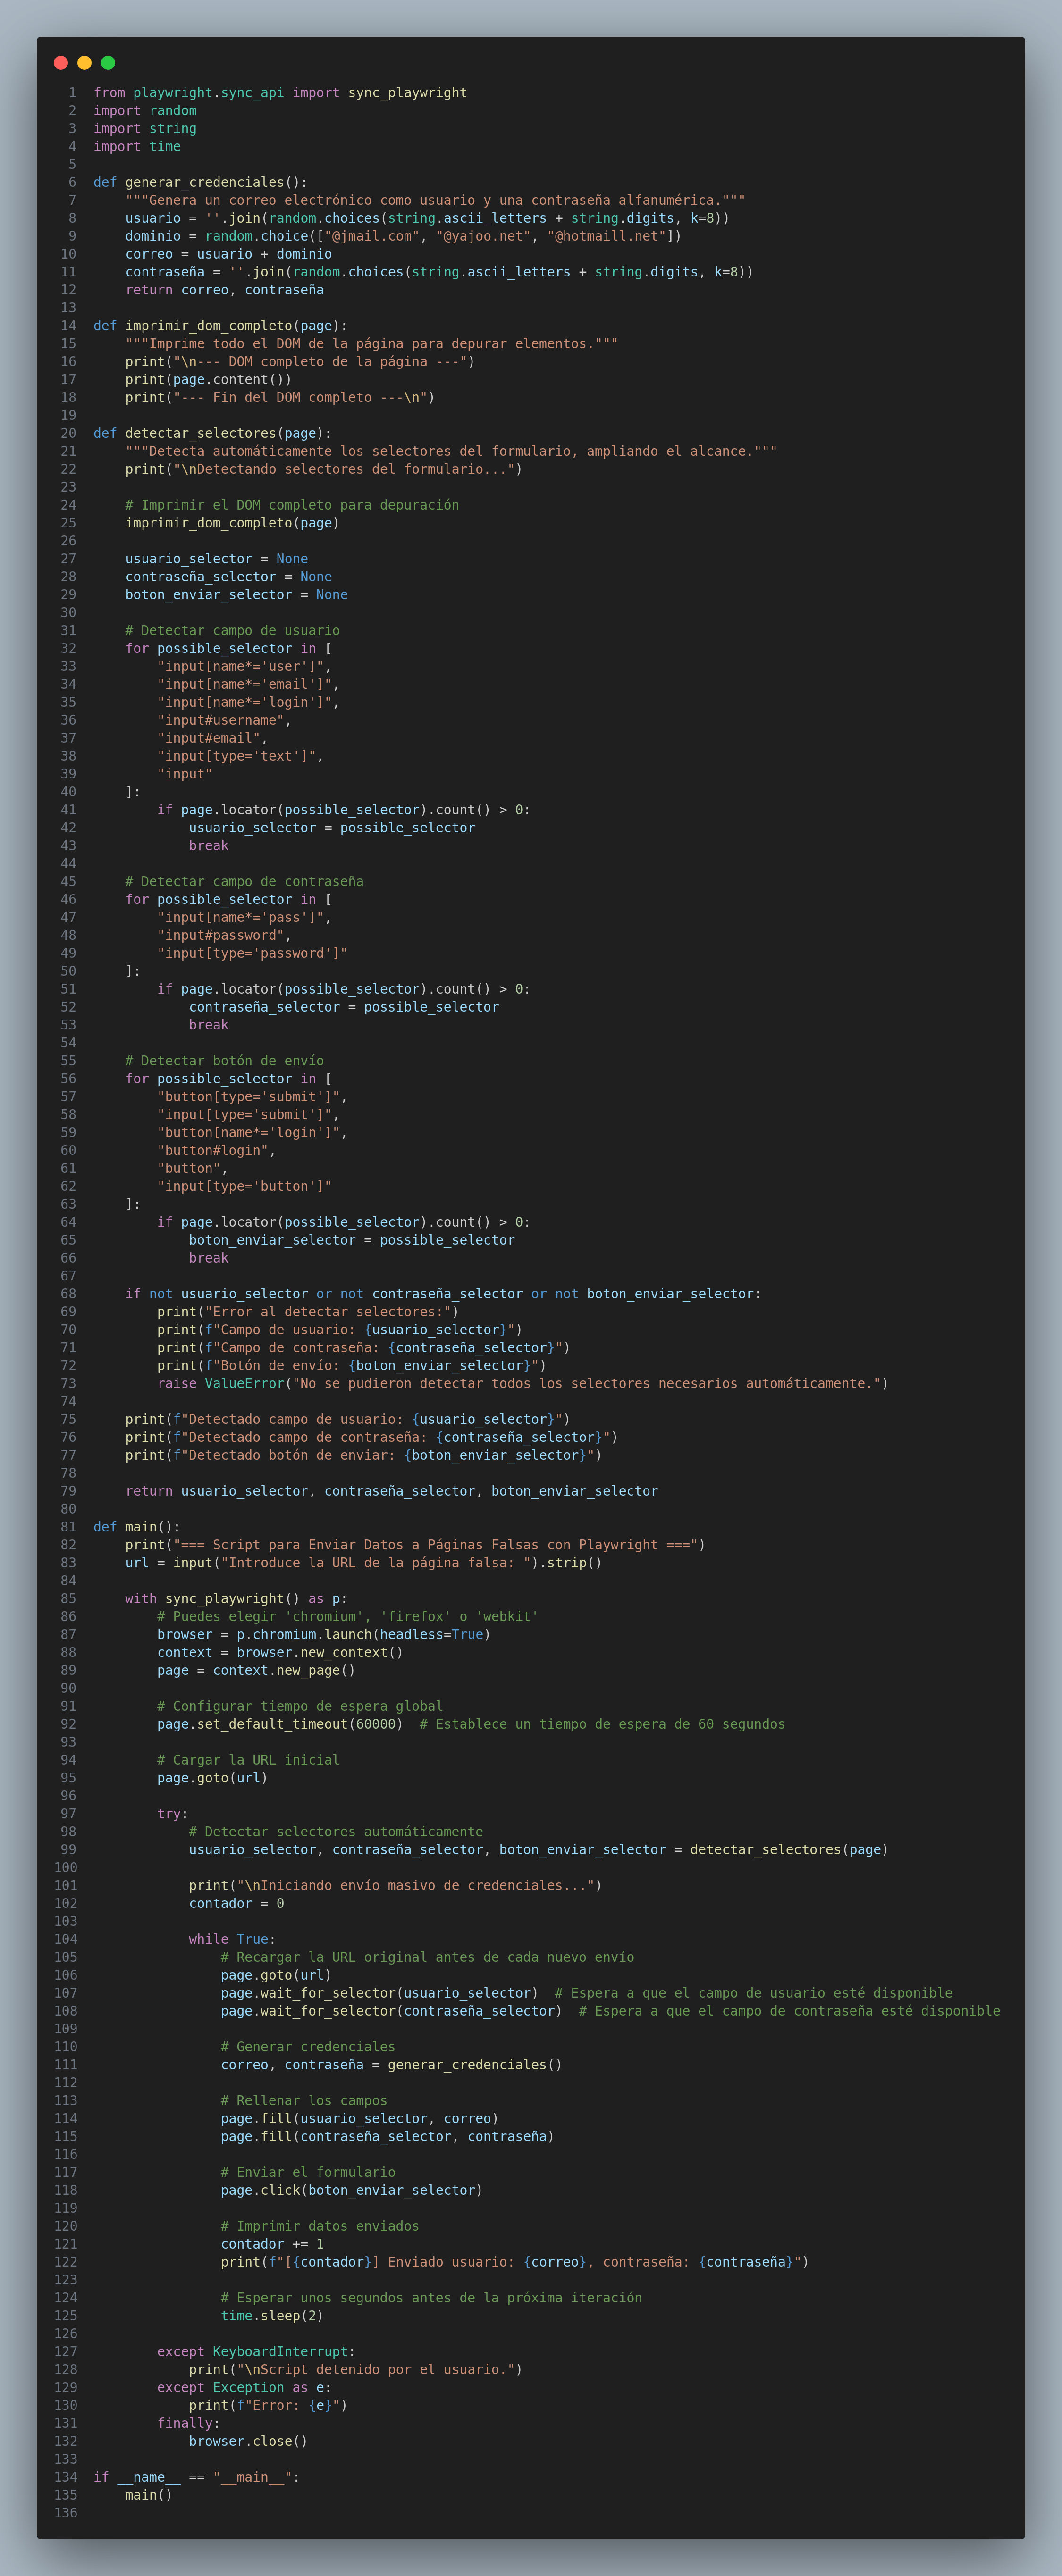1062x2576 pixels.
Task: Click the "input[type='button']" string
Action: pyautogui.click(x=244, y=1187)
